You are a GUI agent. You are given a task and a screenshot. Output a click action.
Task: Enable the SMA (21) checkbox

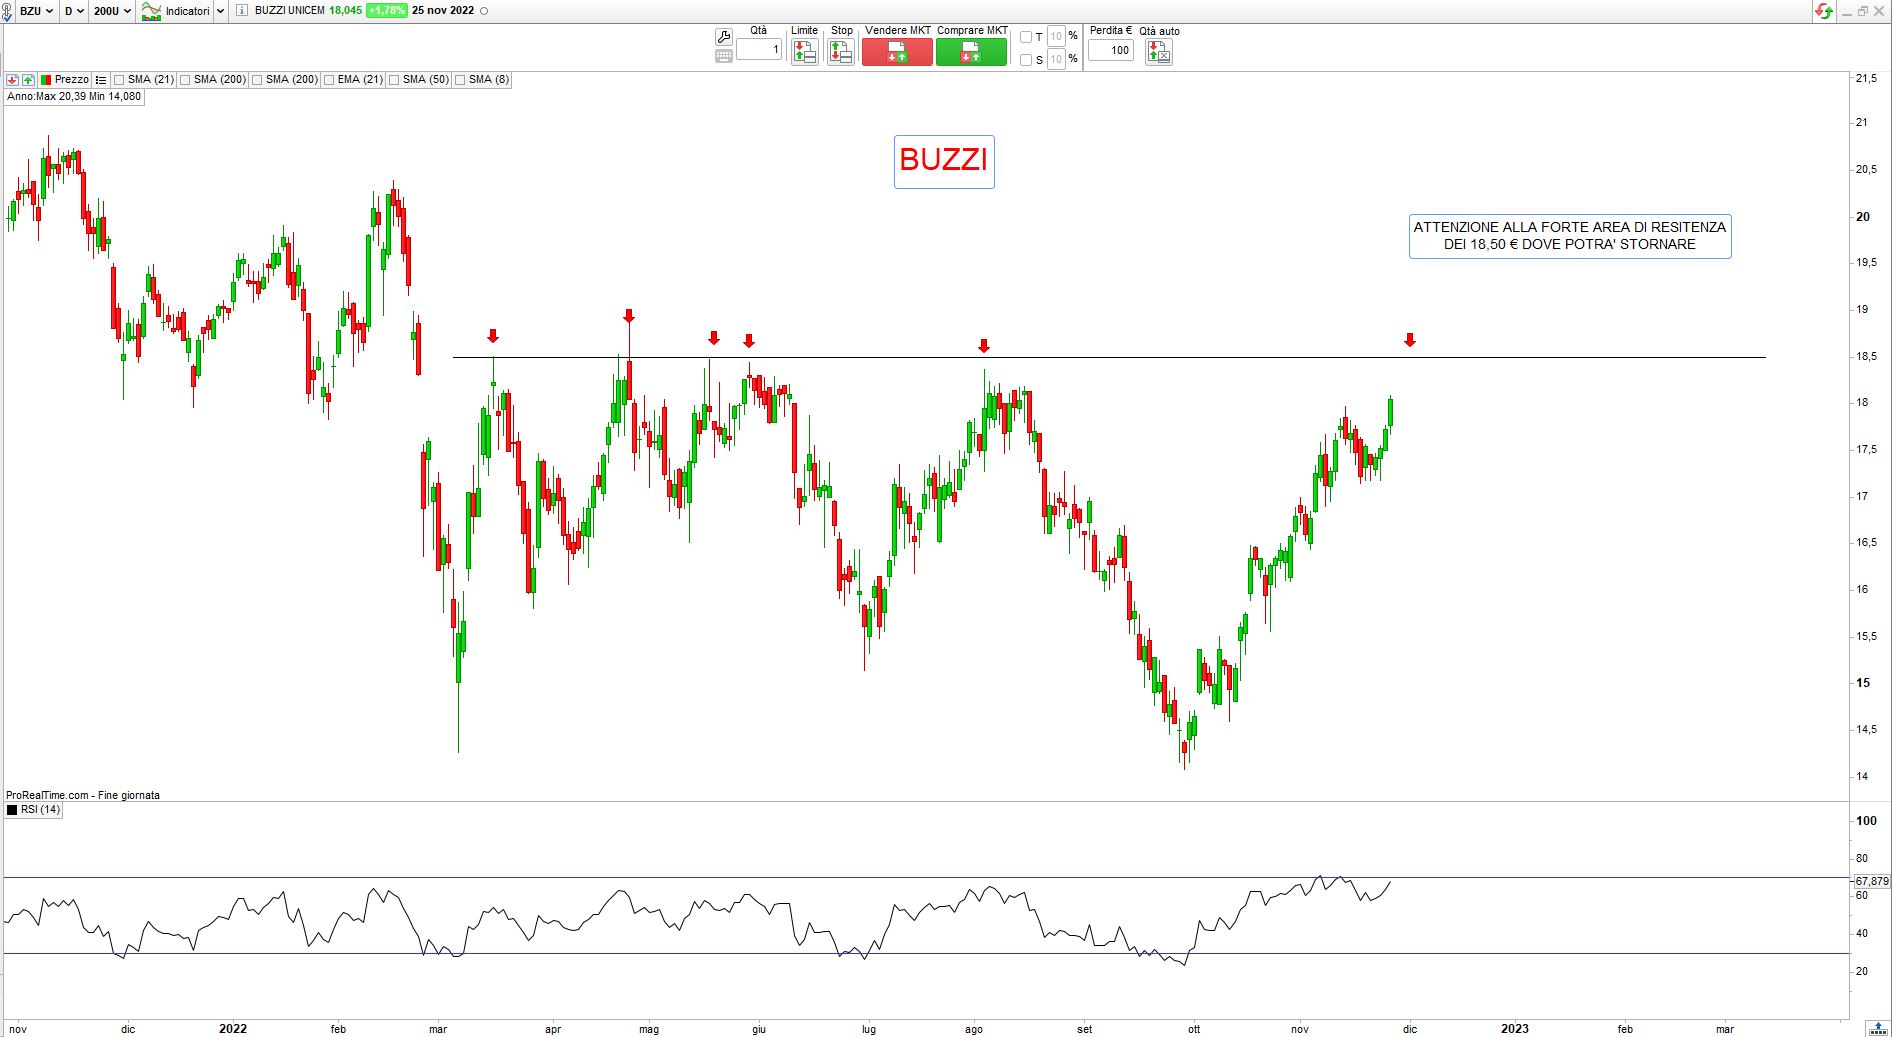(119, 80)
